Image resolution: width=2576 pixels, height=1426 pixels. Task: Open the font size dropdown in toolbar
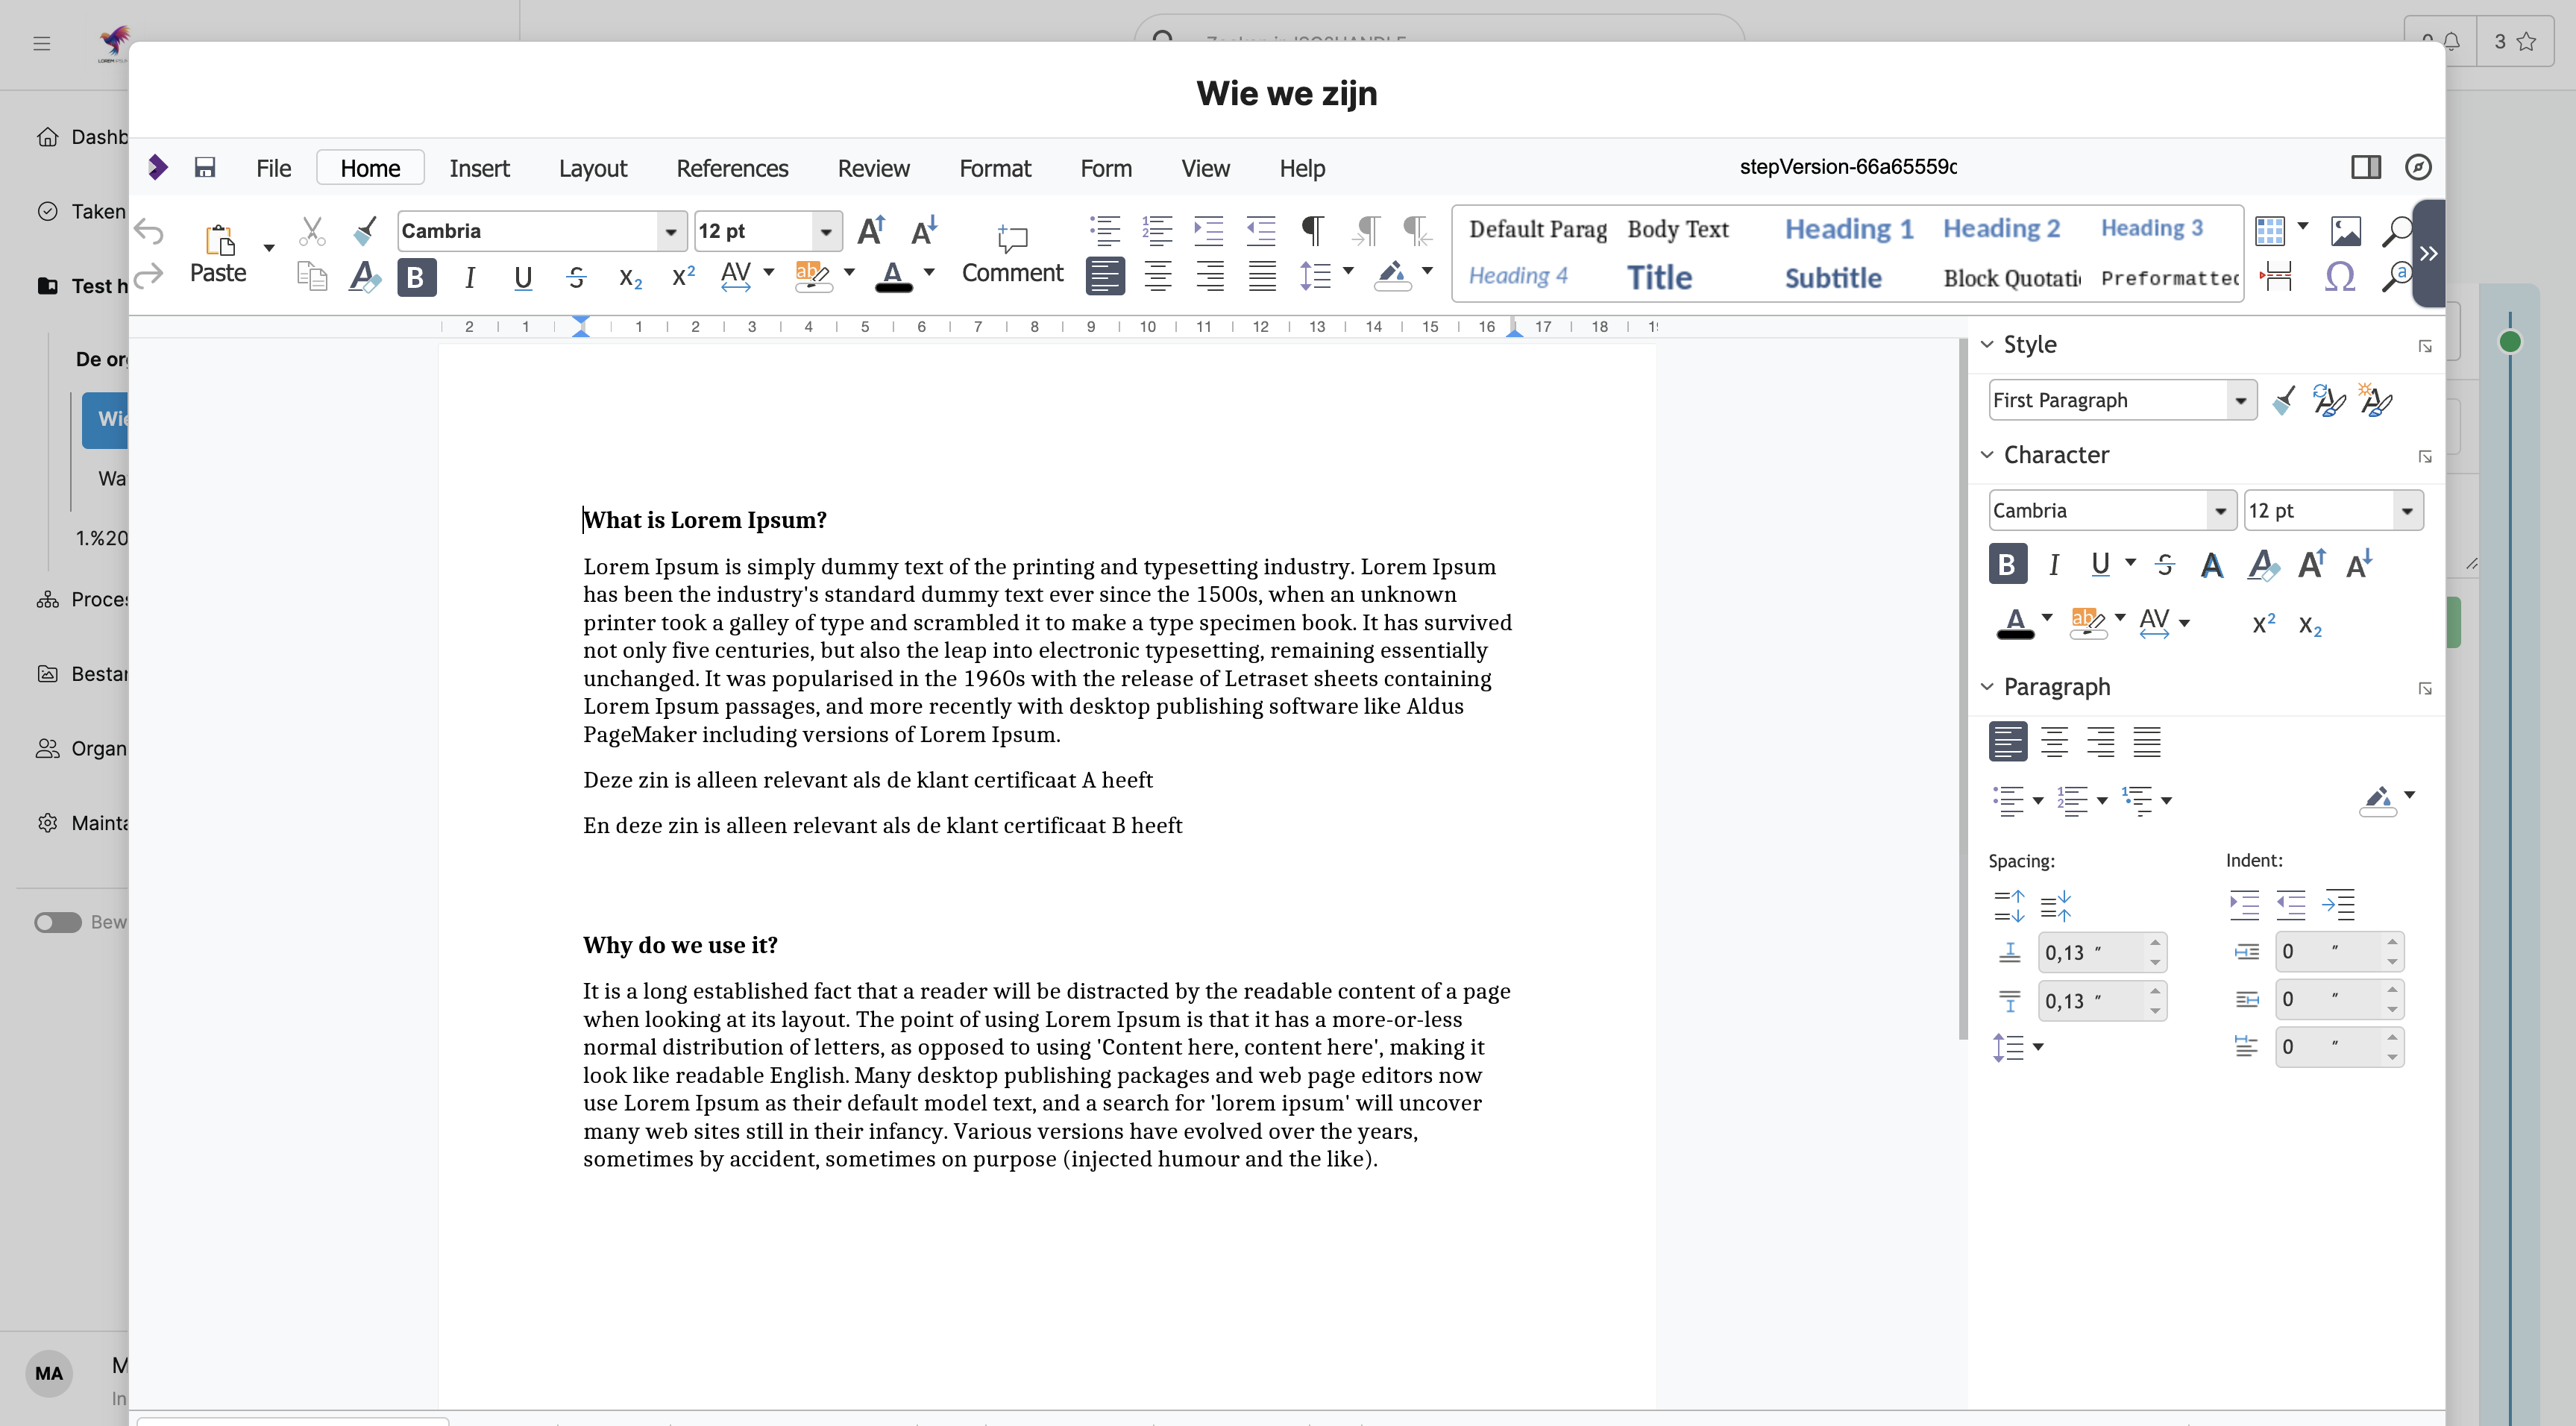(826, 231)
